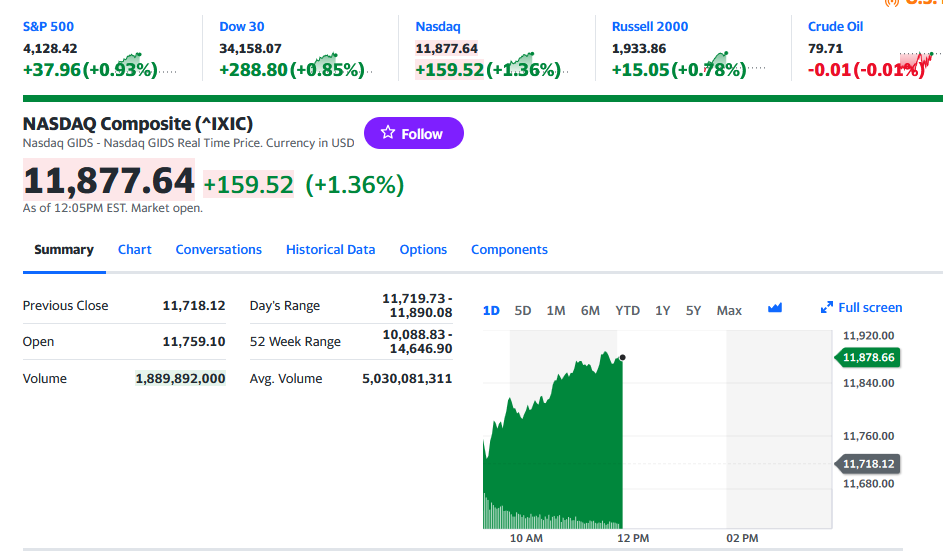The height and width of the screenshot is (554, 943).
Task: Click the Dow 30 price 34,158.07
Action: point(250,48)
